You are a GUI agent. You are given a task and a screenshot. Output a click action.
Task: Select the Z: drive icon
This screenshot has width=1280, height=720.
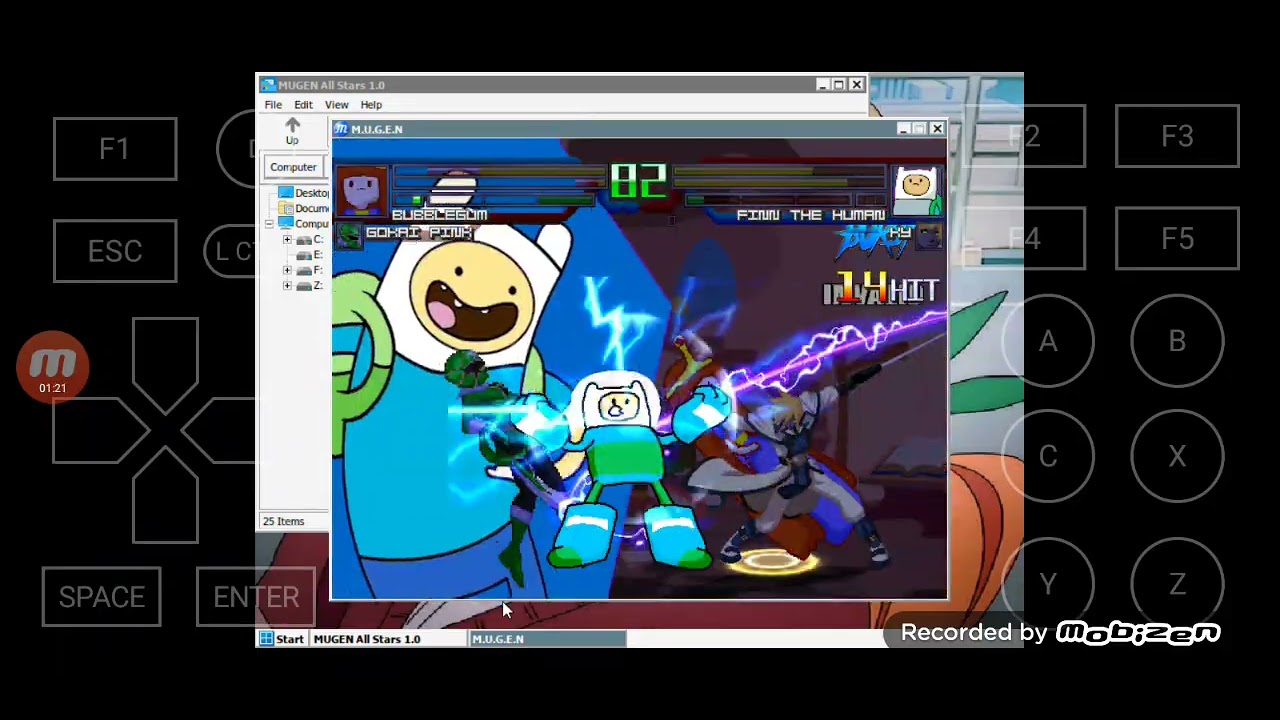click(x=304, y=285)
